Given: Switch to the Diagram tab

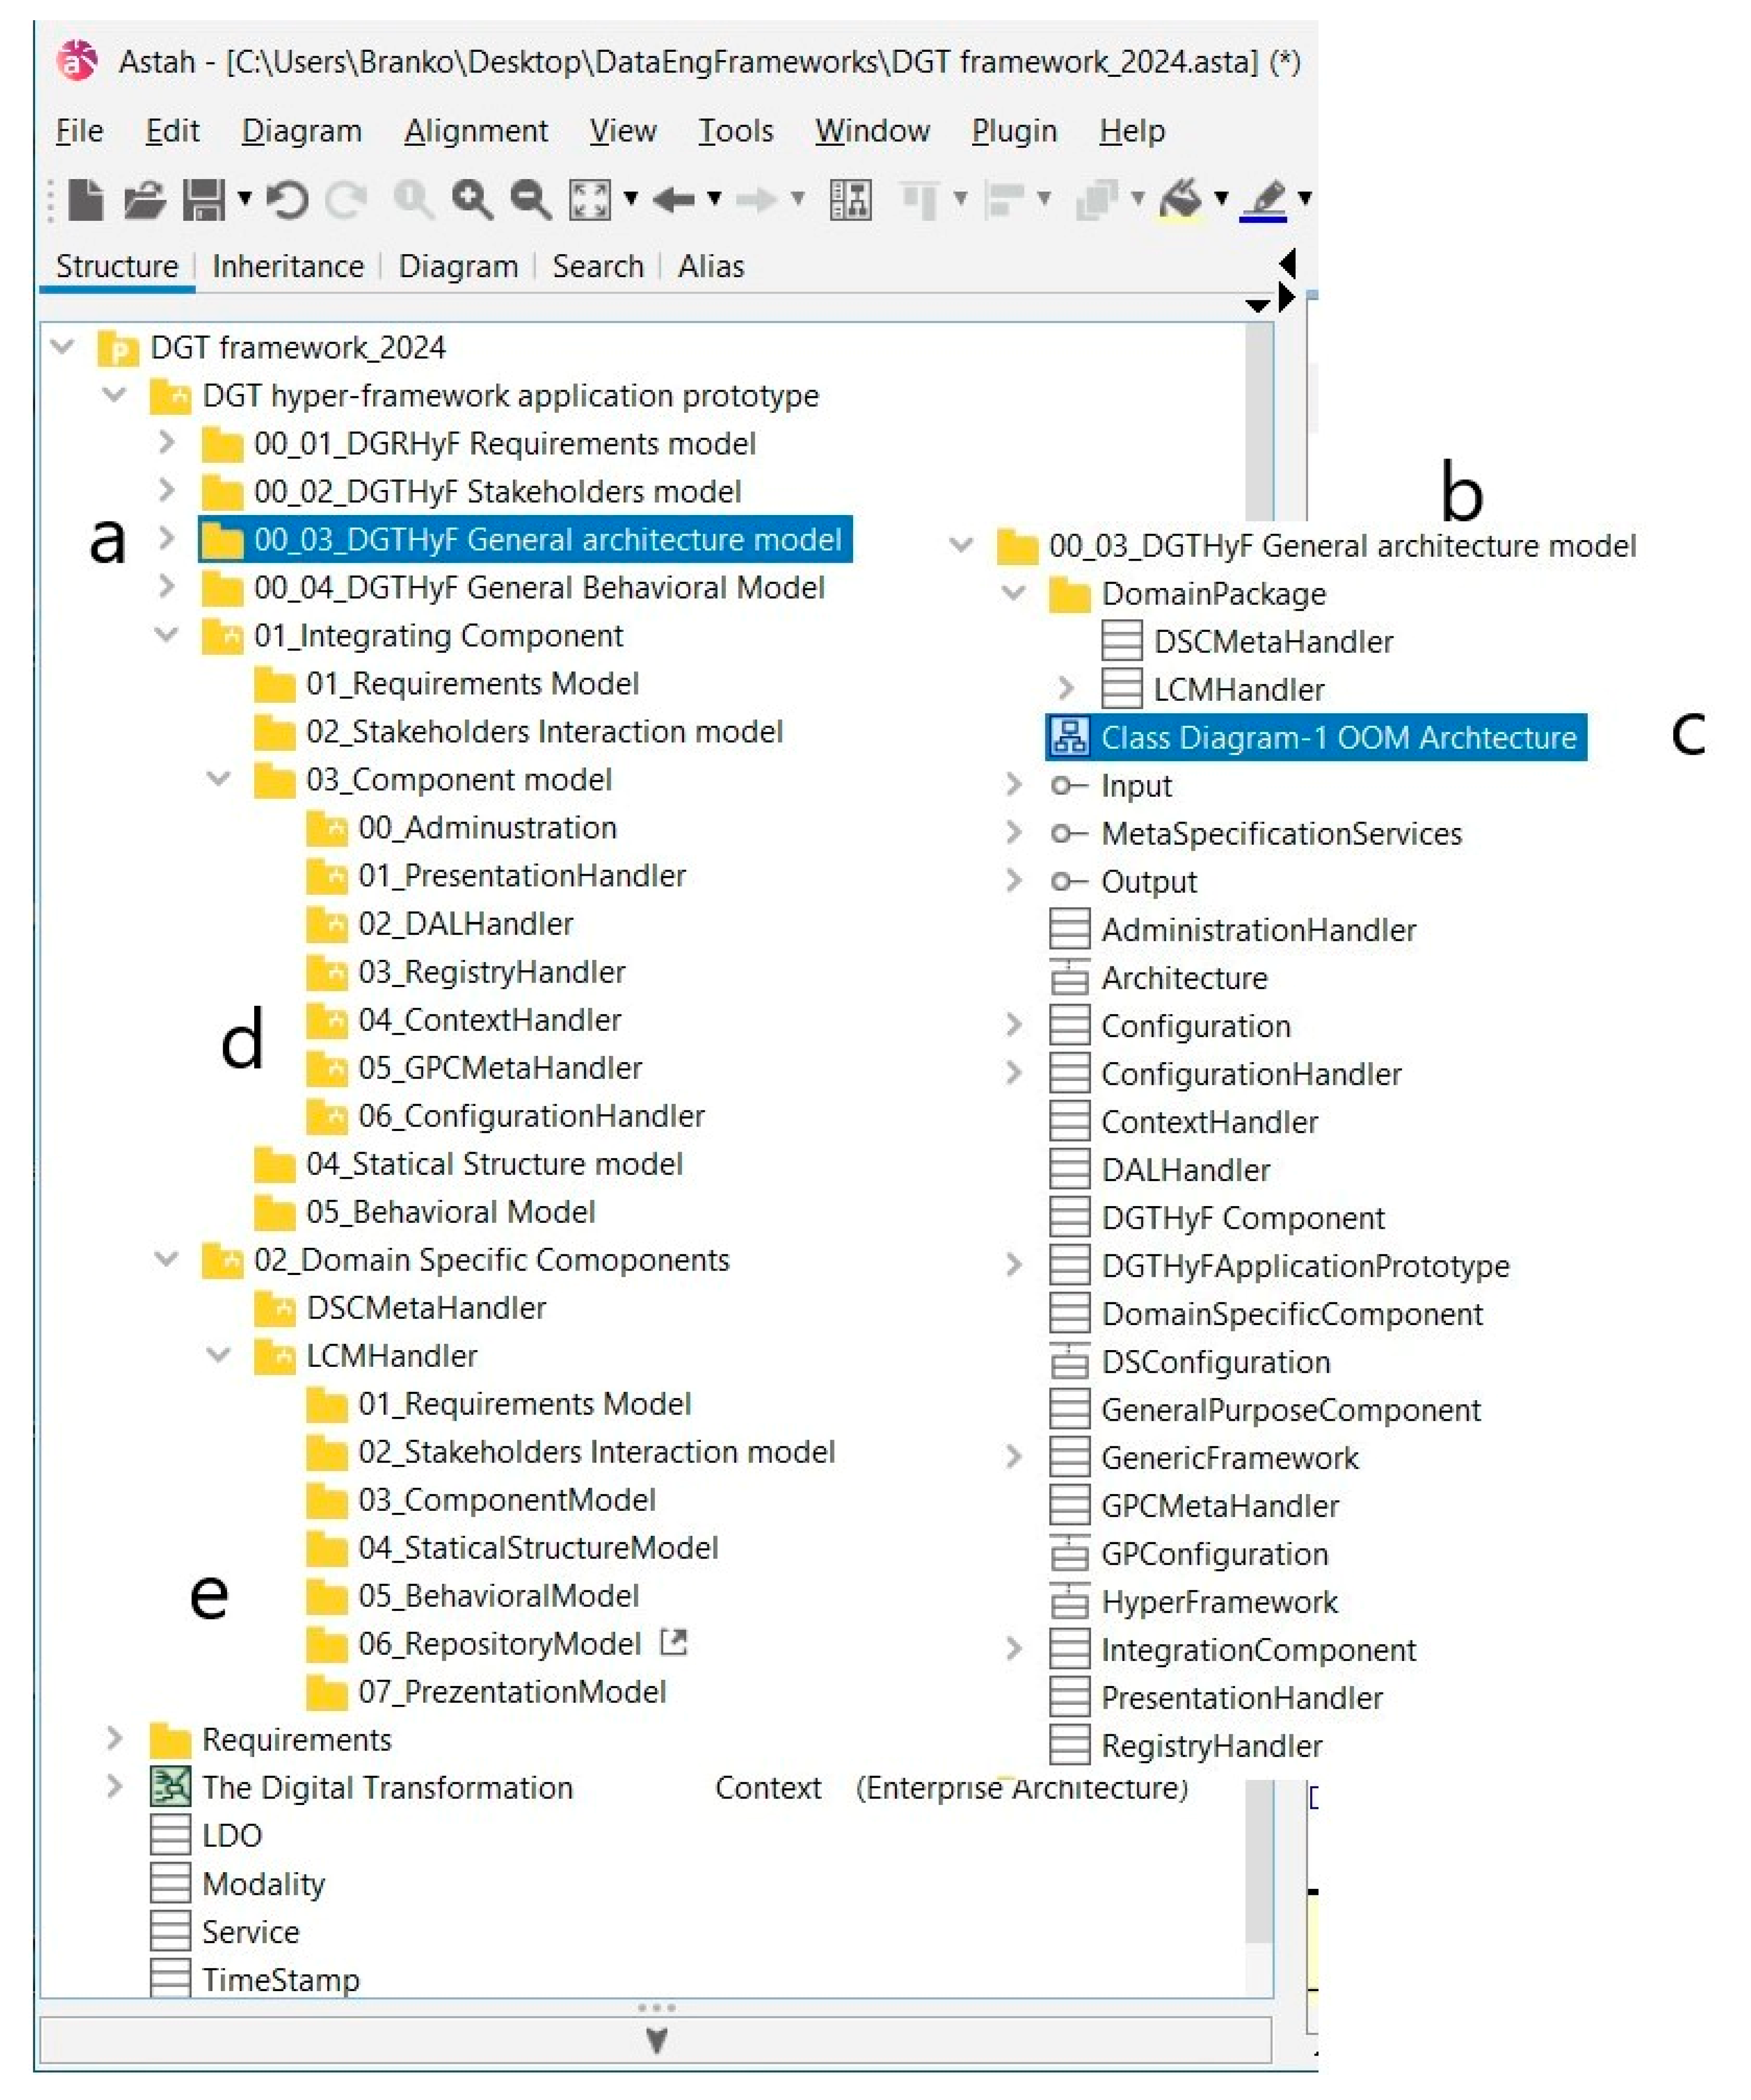Looking at the screenshot, I should [458, 267].
